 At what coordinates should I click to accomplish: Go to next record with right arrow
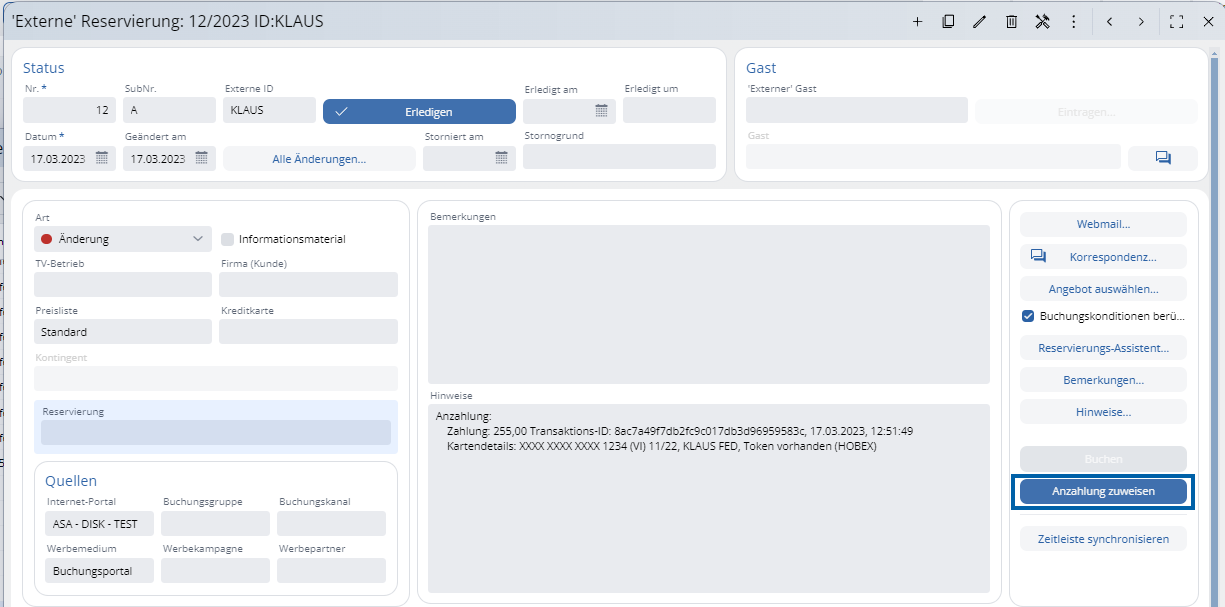1141,22
